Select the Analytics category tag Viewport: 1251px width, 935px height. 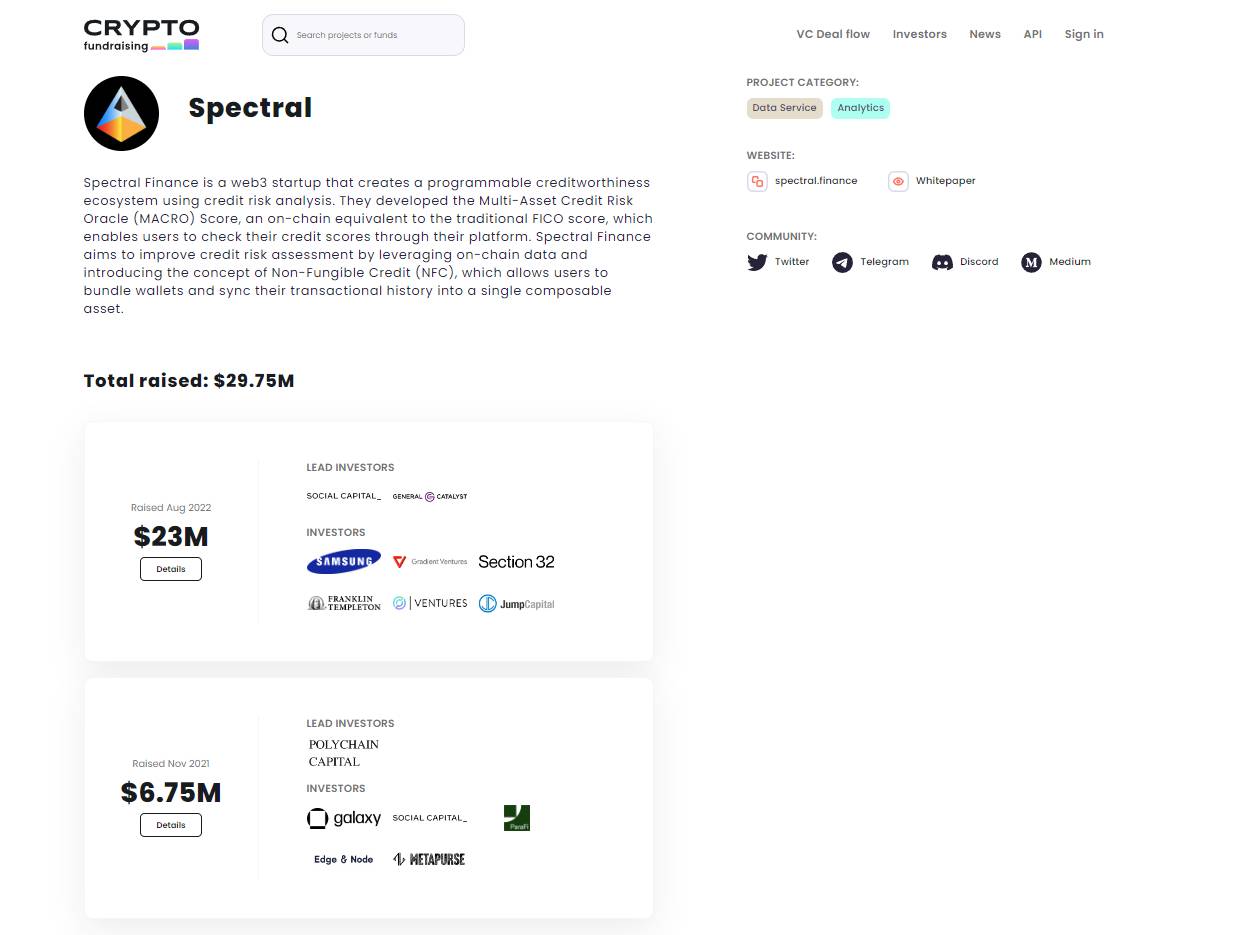pyautogui.click(x=860, y=108)
